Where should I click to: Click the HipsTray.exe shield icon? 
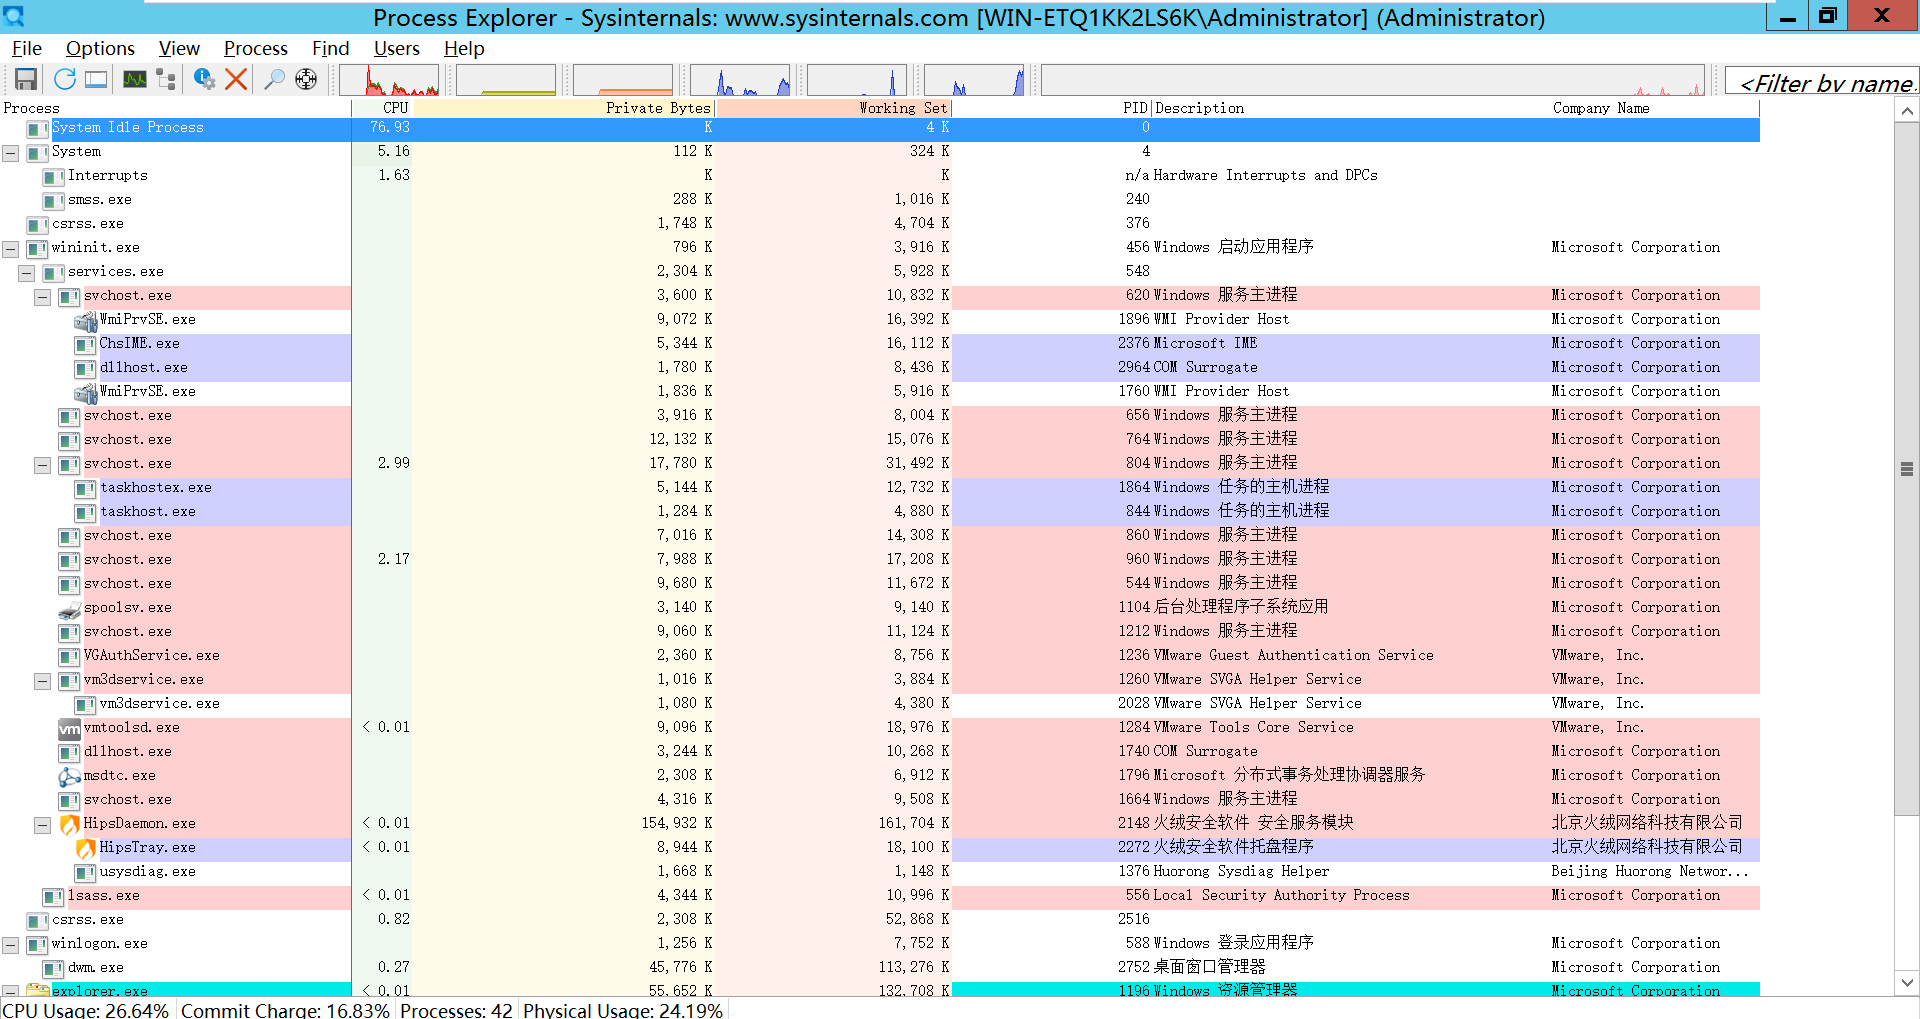[86, 849]
